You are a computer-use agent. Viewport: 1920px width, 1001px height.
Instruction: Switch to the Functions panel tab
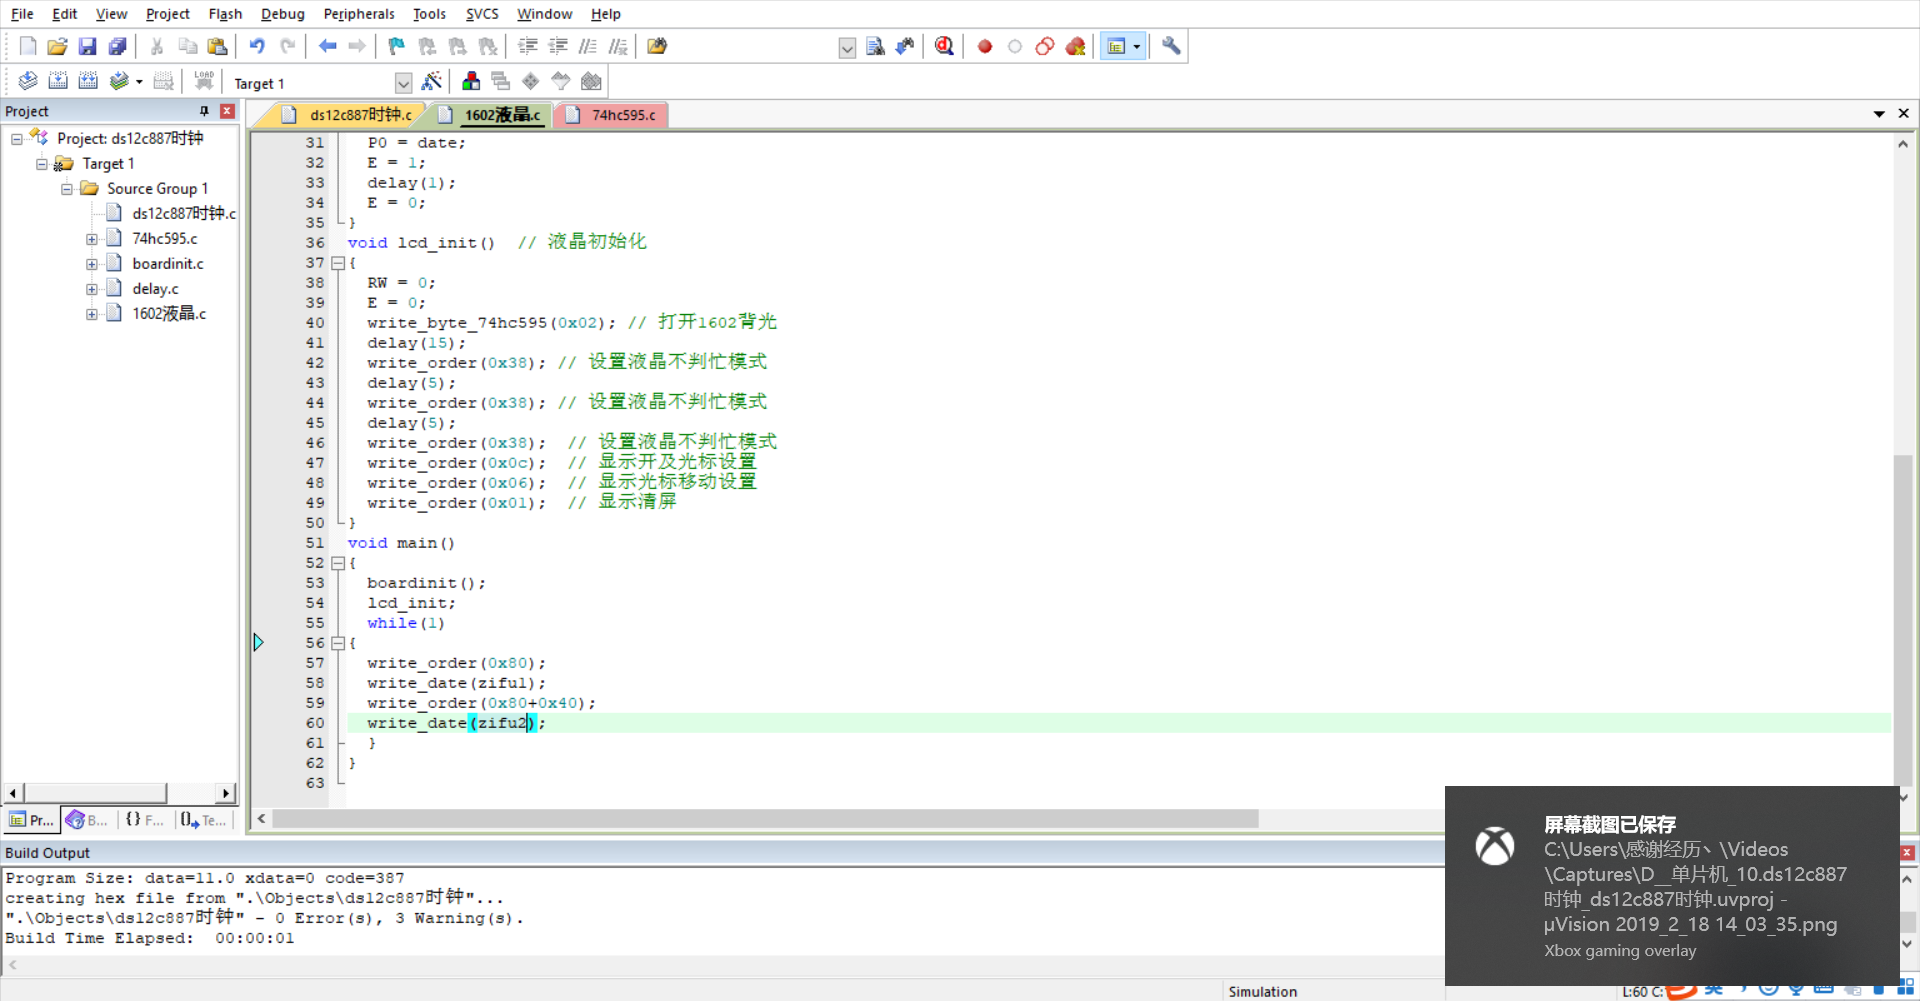click(x=145, y=820)
